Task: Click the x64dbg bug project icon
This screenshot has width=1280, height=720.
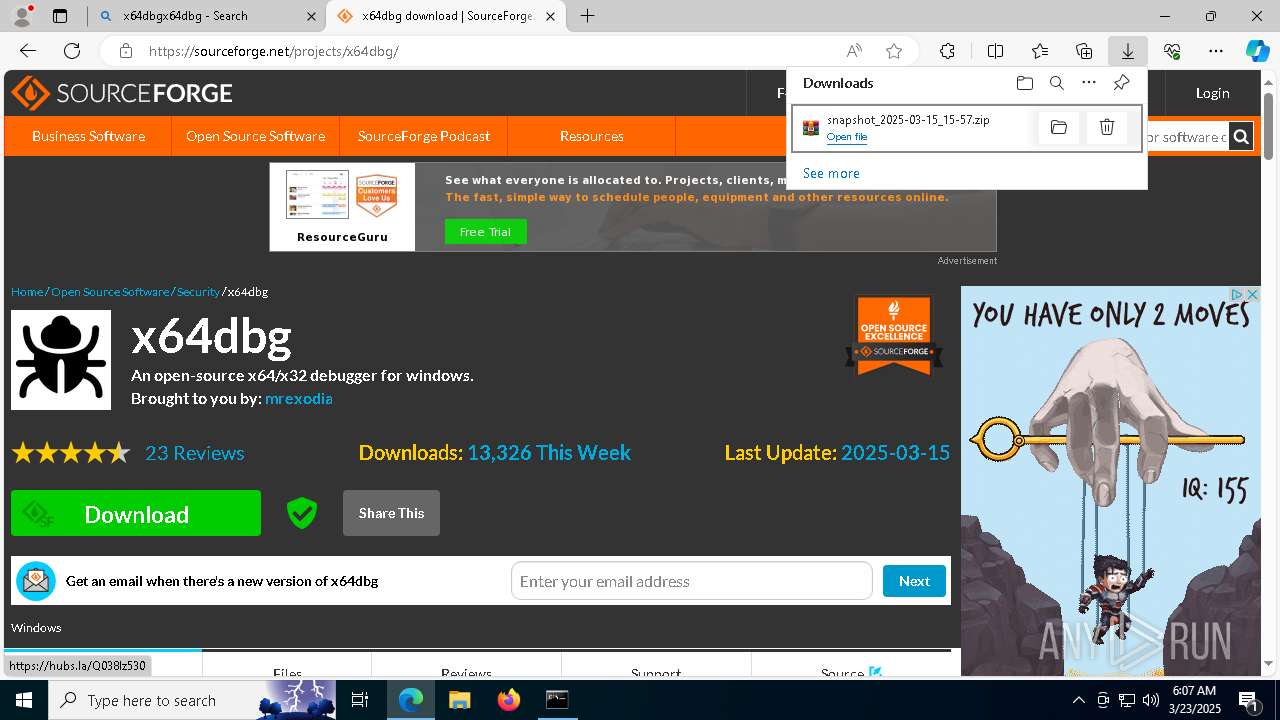Action: pos(61,360)
